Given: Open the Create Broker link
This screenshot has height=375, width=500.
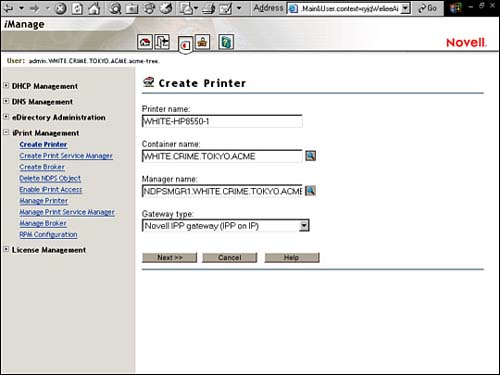Looking at the screenshot, I should click(x=42, y=167).
